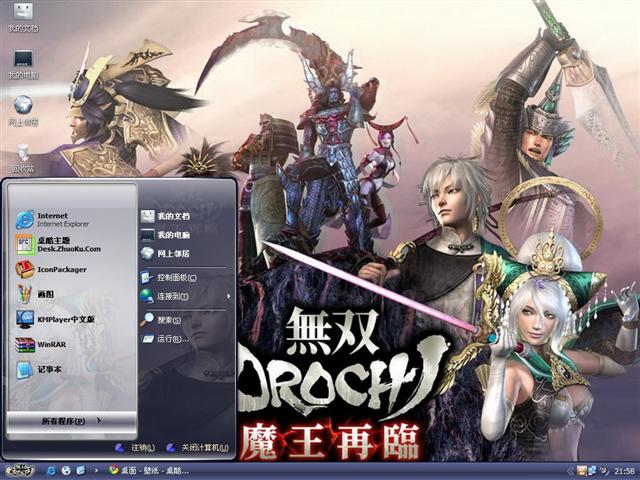Open 桌酷主题 Desk.ZhuoKu.Com in the Start menu

coord(58,244)
